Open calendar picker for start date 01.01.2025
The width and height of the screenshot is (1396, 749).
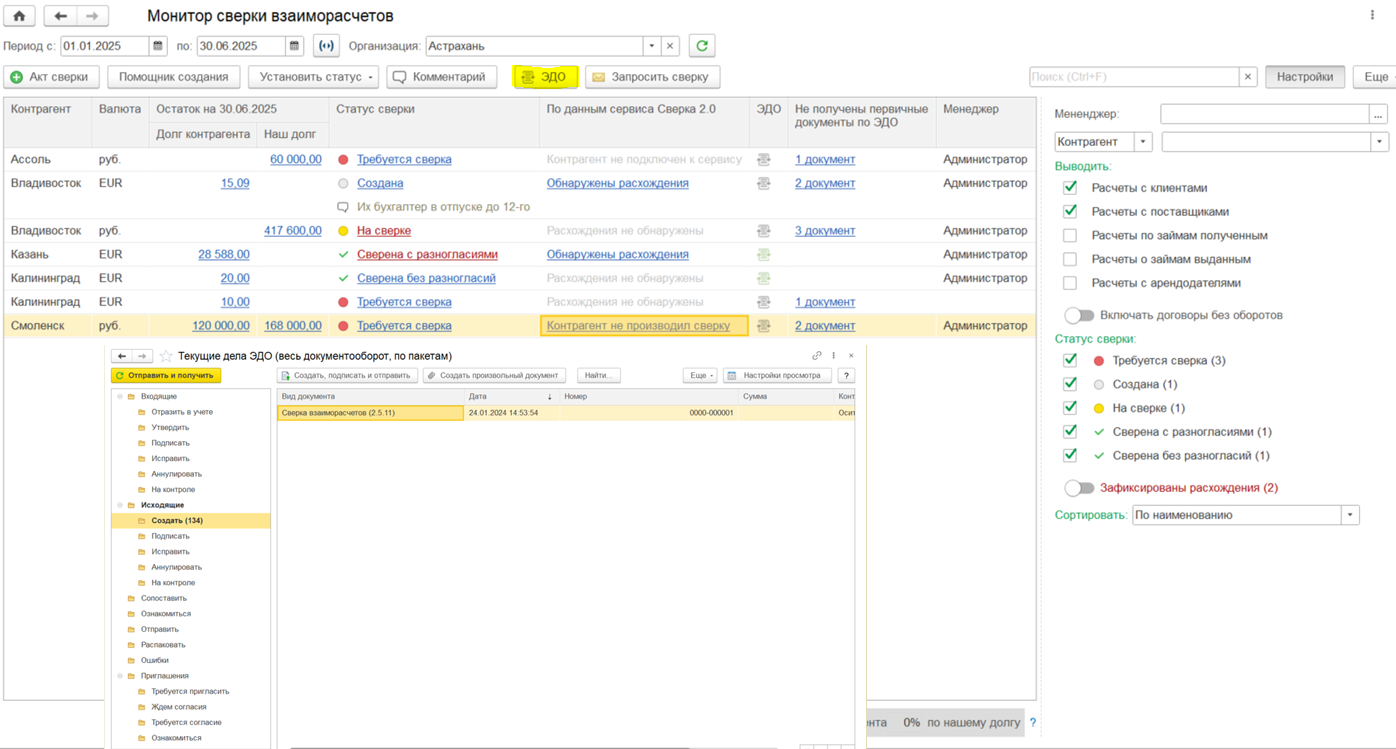point(158,46)
